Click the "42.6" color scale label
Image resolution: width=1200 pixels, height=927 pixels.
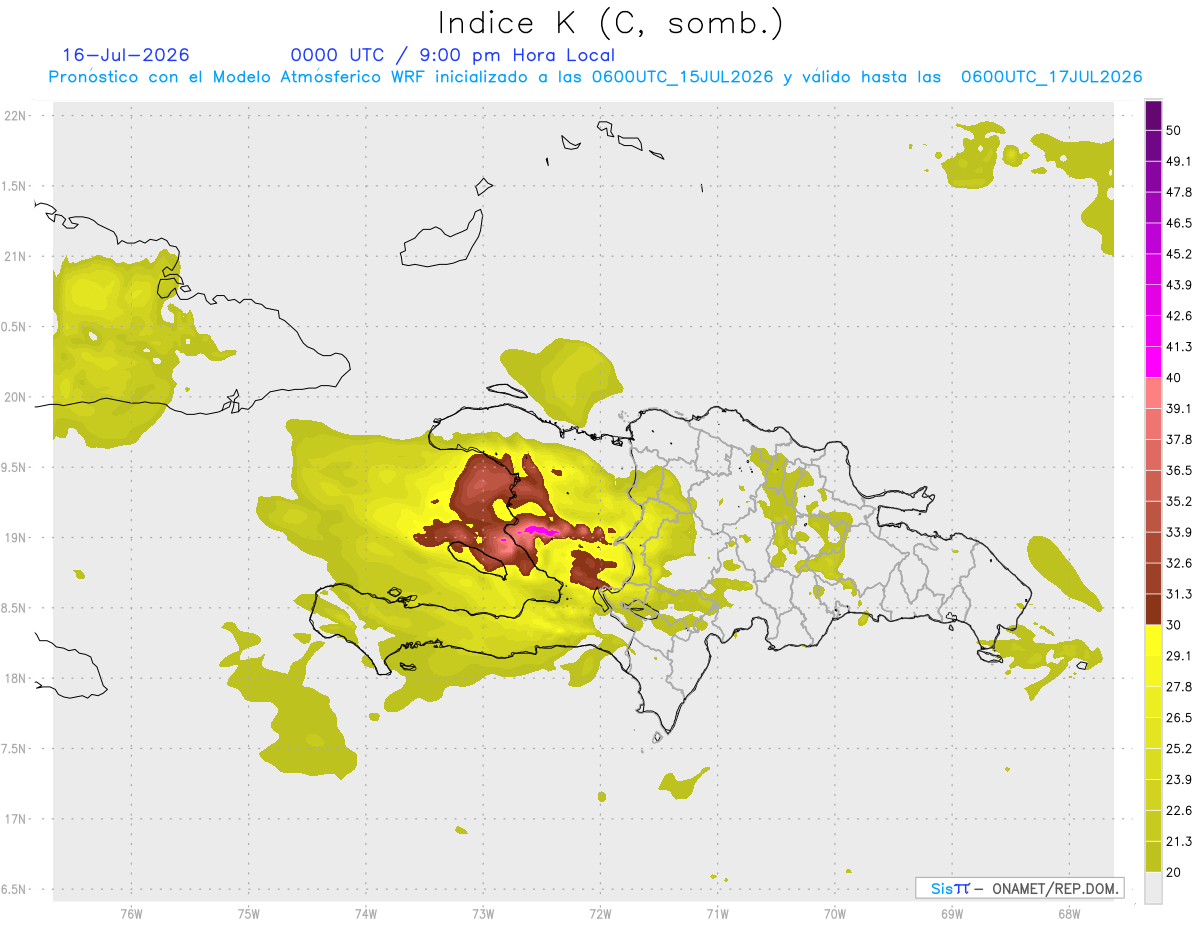click(1179, 316)
